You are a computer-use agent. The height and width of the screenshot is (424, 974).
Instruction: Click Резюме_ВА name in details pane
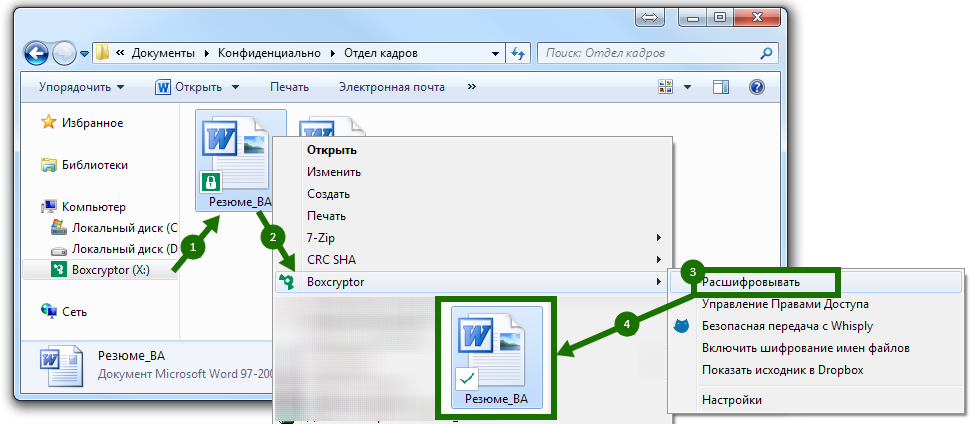click(x=131, y=356)
